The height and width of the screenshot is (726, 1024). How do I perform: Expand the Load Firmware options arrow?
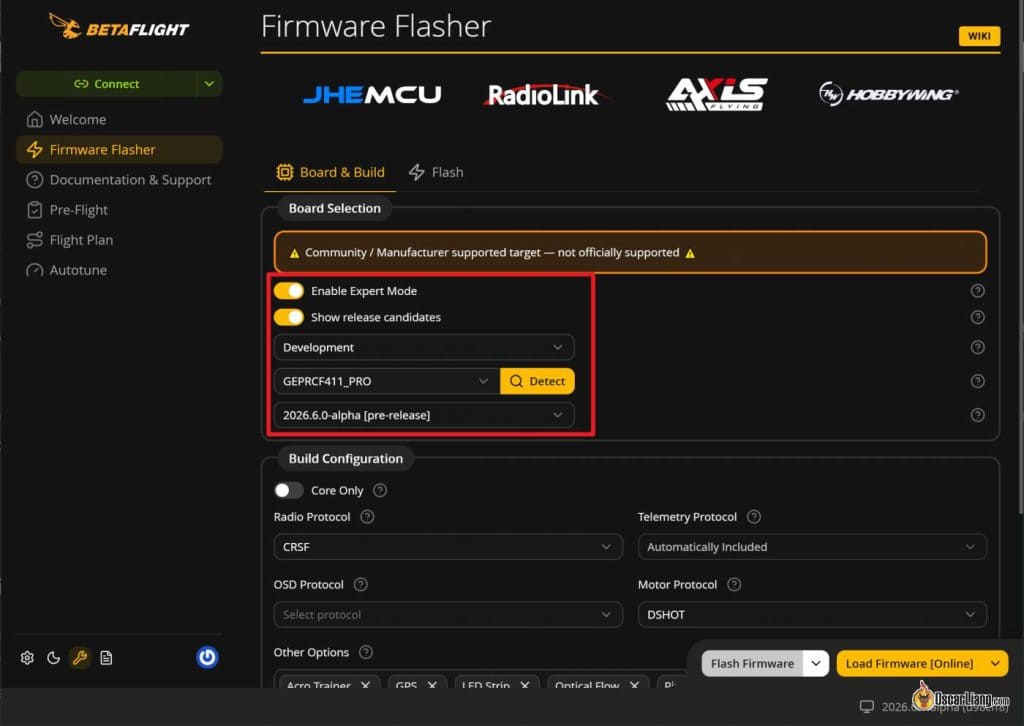click(x=995, y=663)
